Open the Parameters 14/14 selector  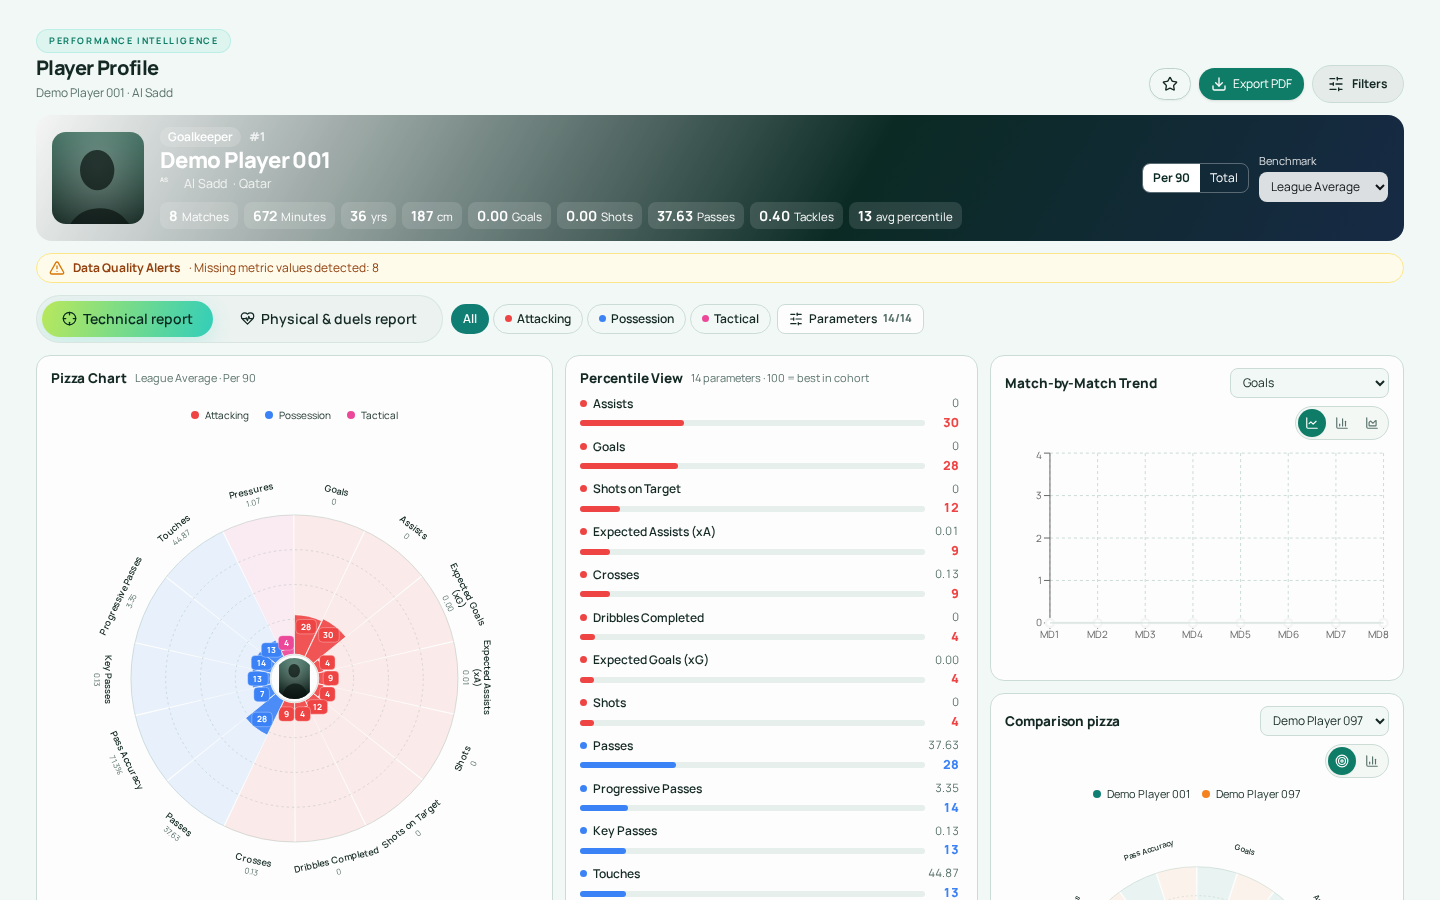pyautogui.click(x=850, y=319)
